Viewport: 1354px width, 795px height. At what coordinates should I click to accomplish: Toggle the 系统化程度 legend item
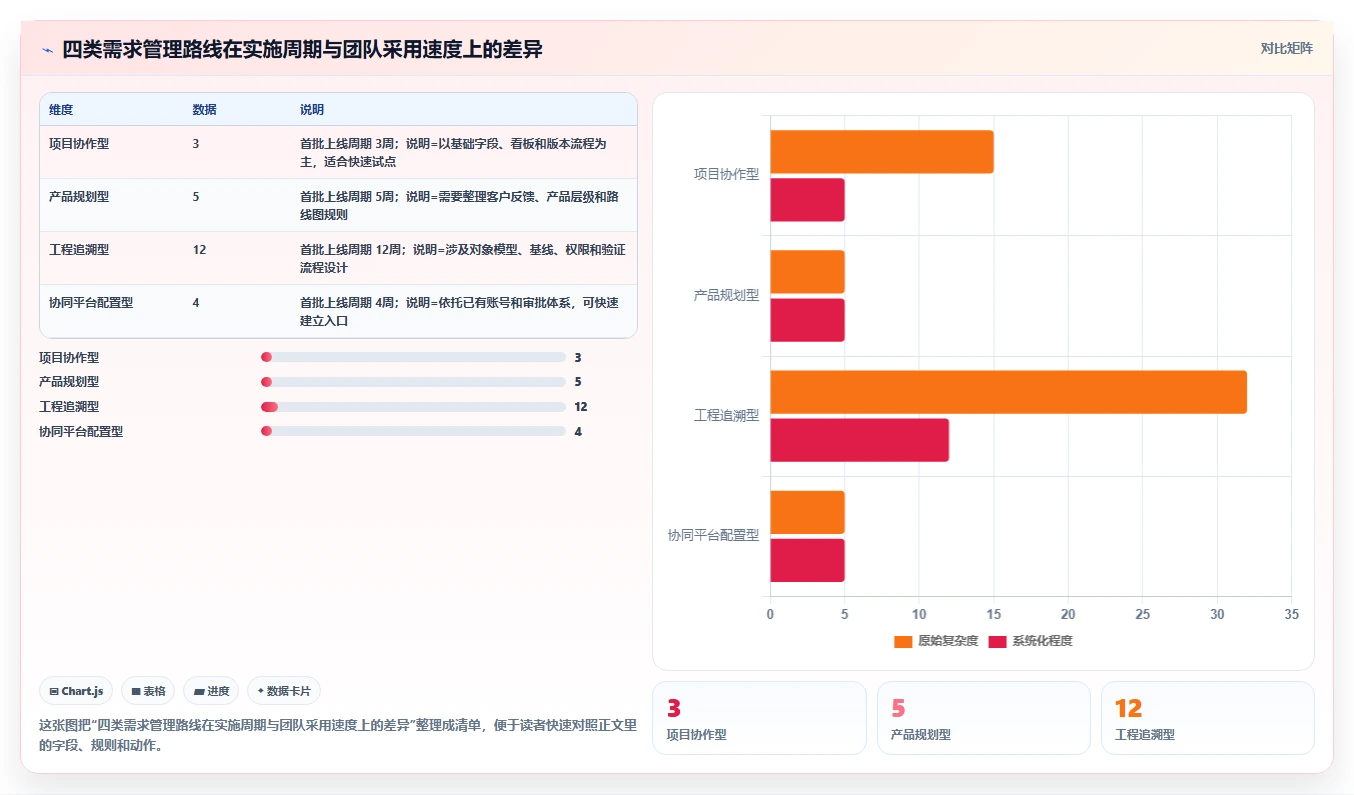[1030, 641]
